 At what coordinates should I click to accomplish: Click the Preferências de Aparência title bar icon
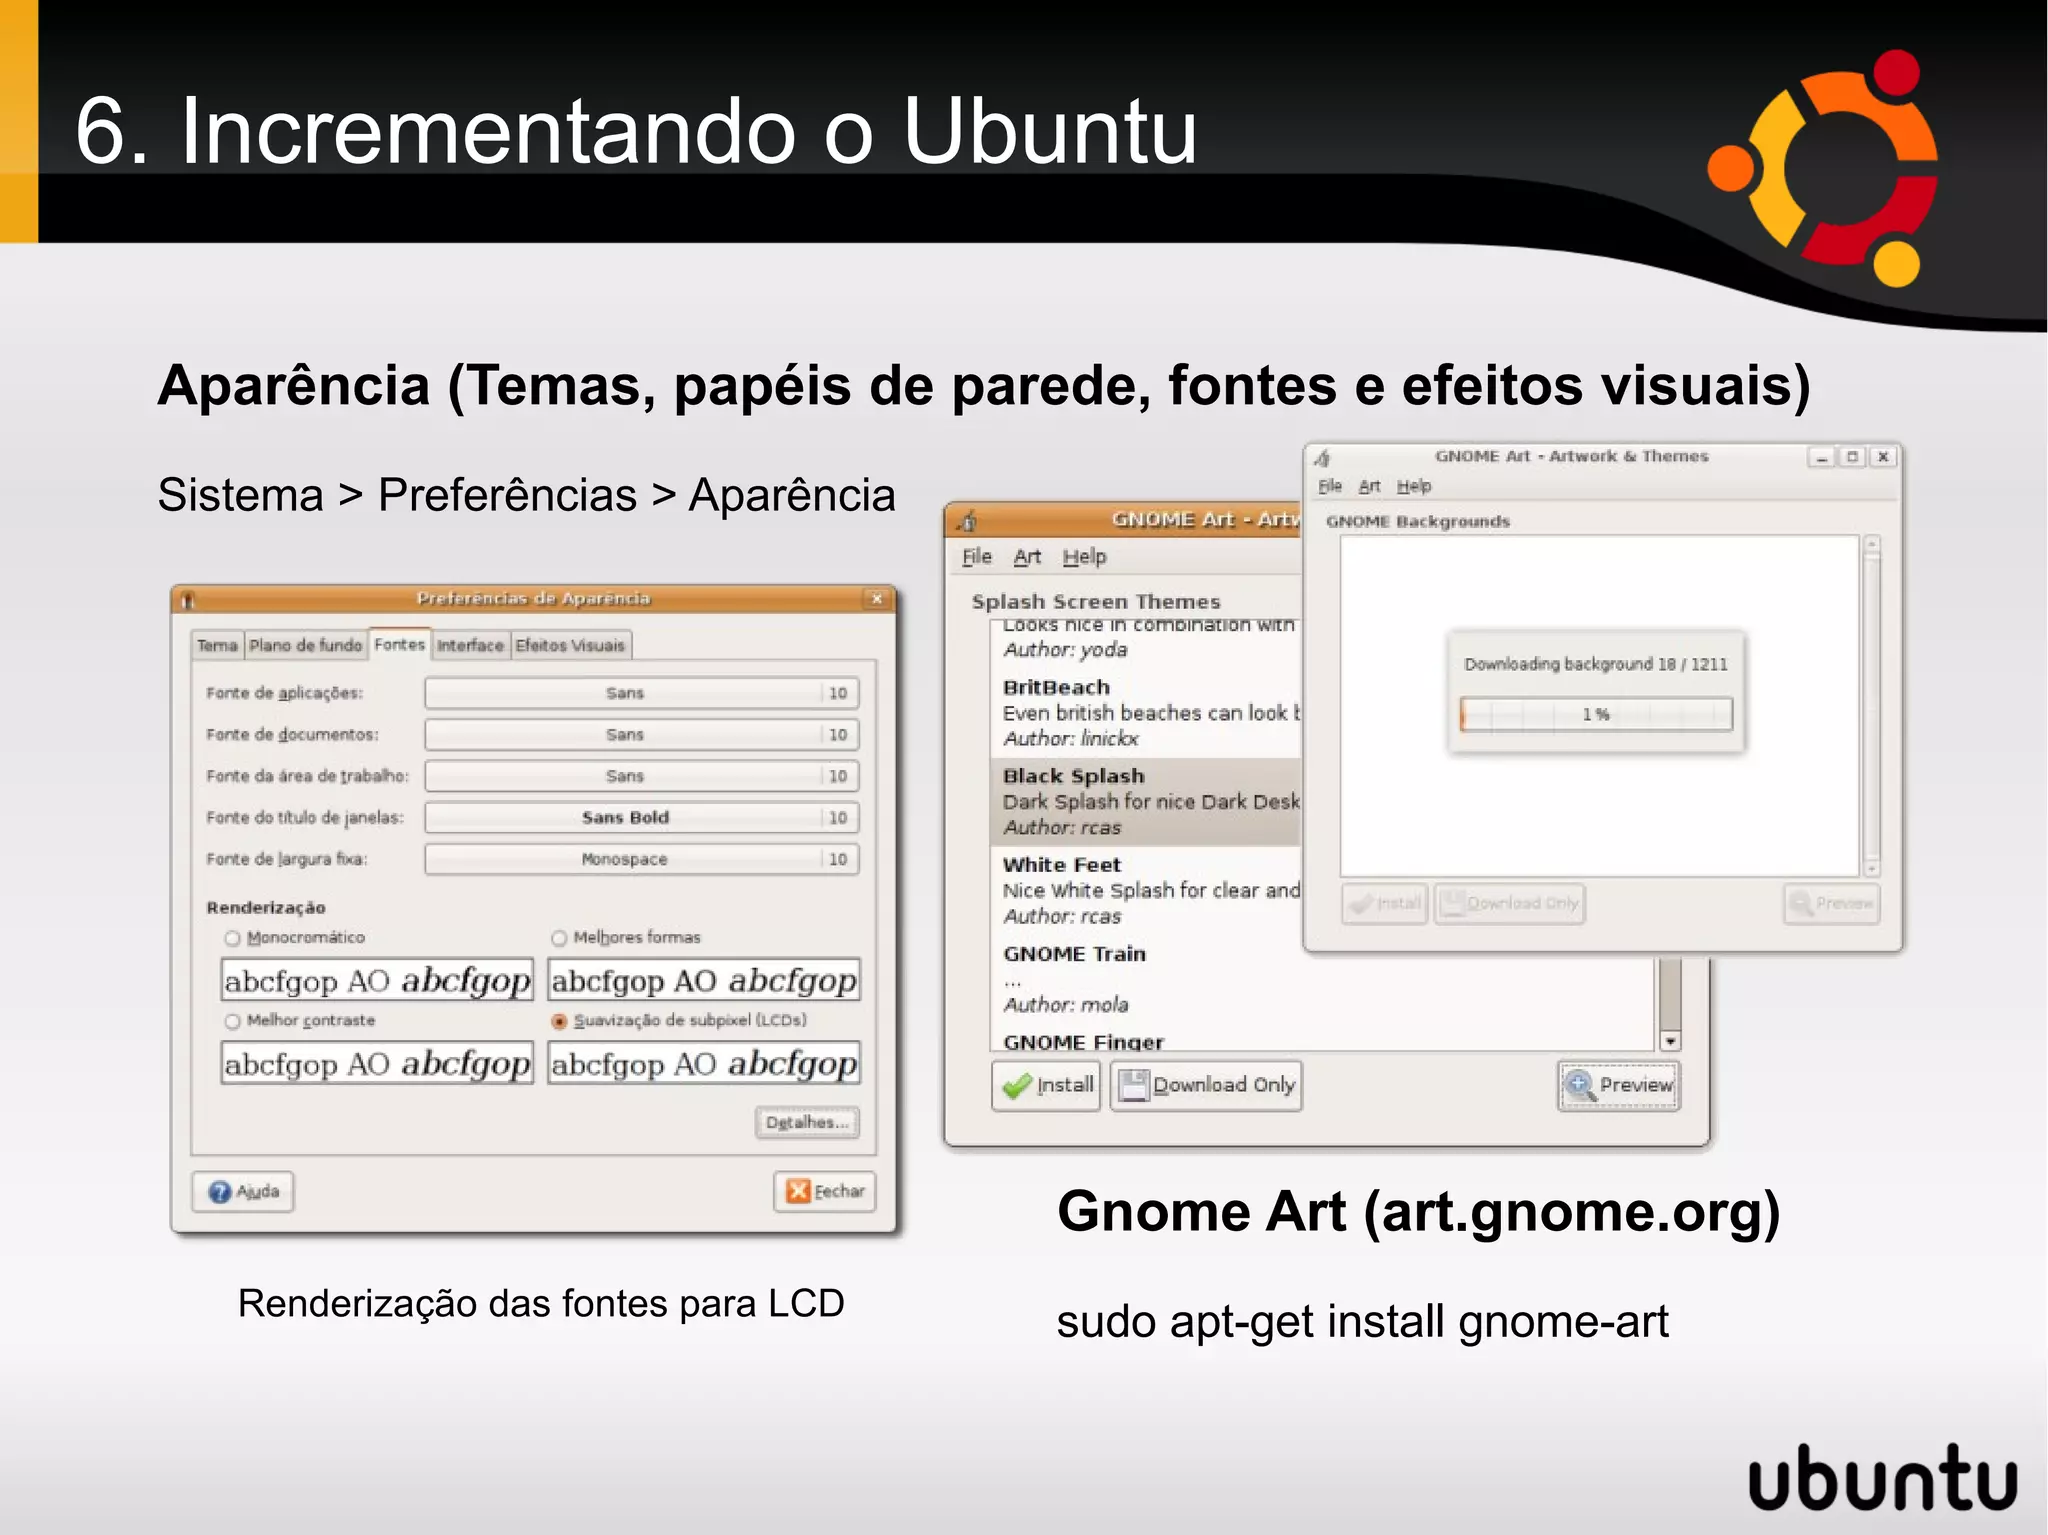tap(188, 600)
